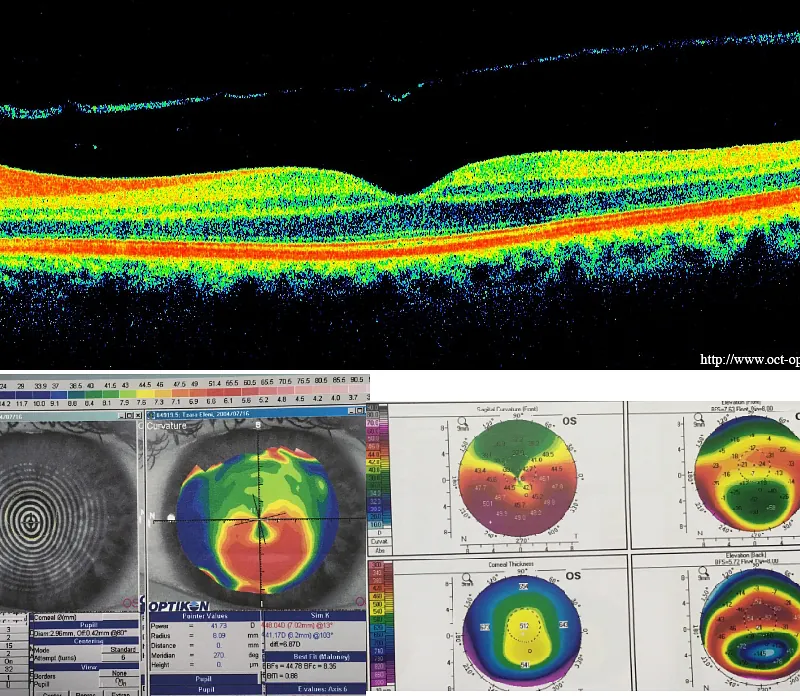Click the magnifier icon on Elevation Front map
This screenshot has height=696, width=800.
pos(699,419)
